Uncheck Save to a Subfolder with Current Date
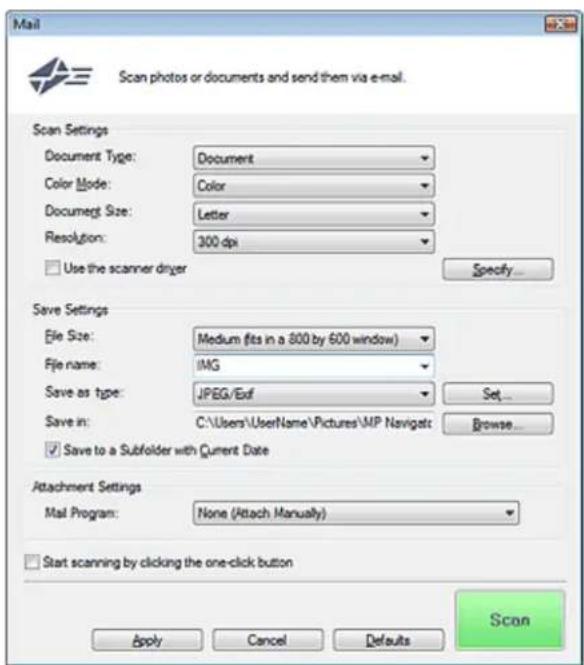 [53, 450]
